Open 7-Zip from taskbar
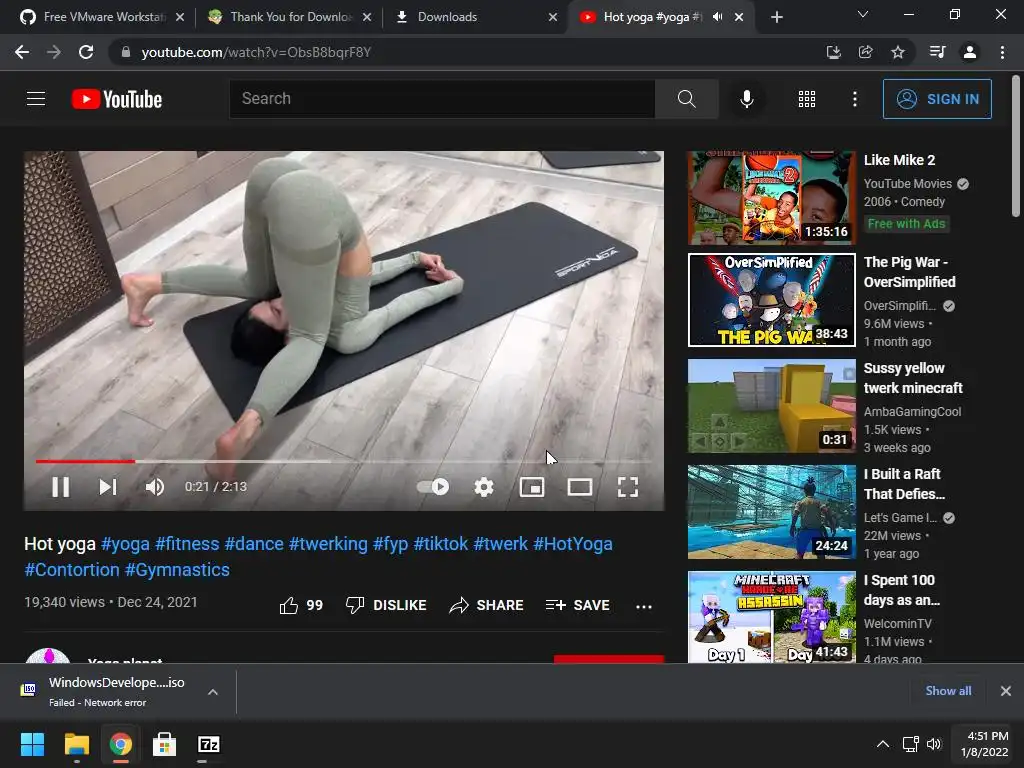This screenshot has width=1024, height=768. [209, 744]
